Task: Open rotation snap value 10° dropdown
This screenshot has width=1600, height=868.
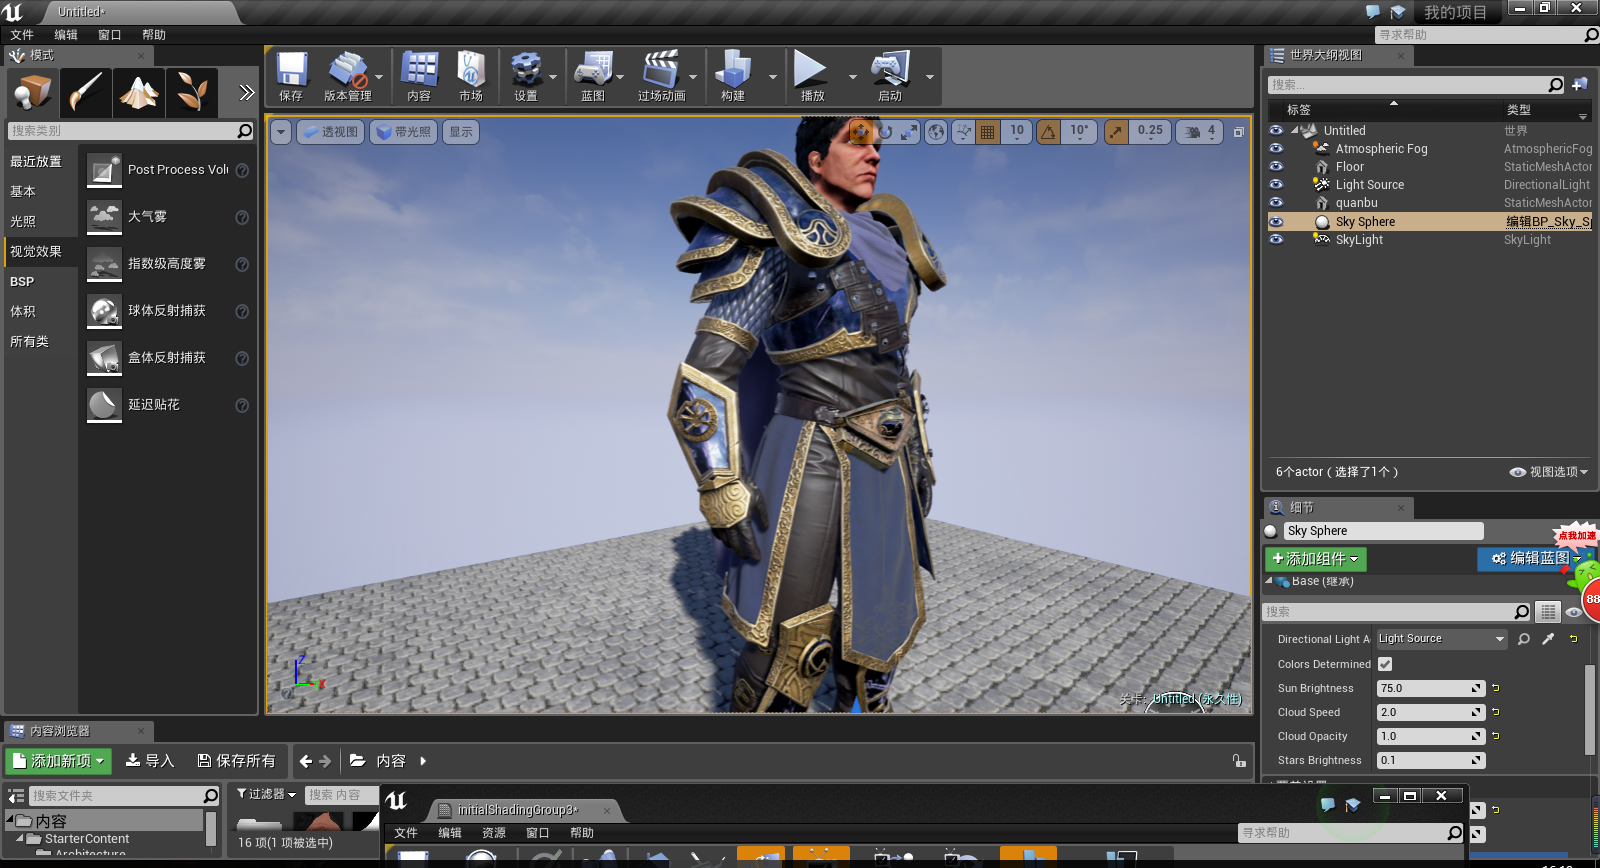Action: pos(1079,132)
